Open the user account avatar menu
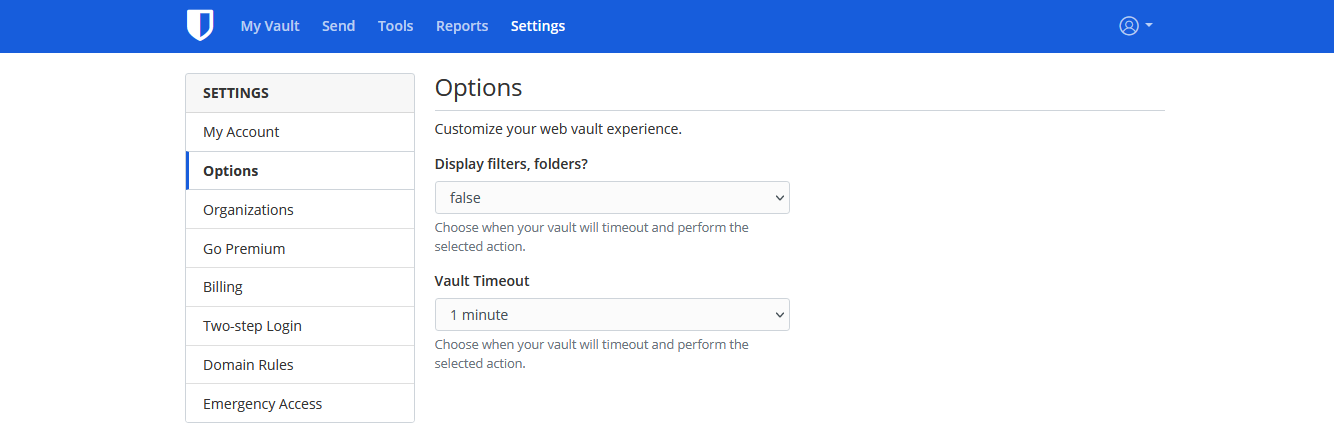The height and width of the screenshot is (428, 1334). point(1129,26)
